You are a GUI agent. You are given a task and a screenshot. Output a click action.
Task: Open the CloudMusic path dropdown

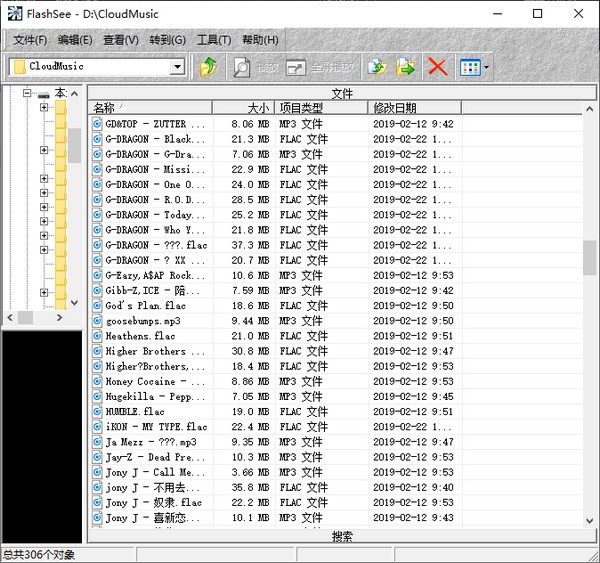[177, 67]
